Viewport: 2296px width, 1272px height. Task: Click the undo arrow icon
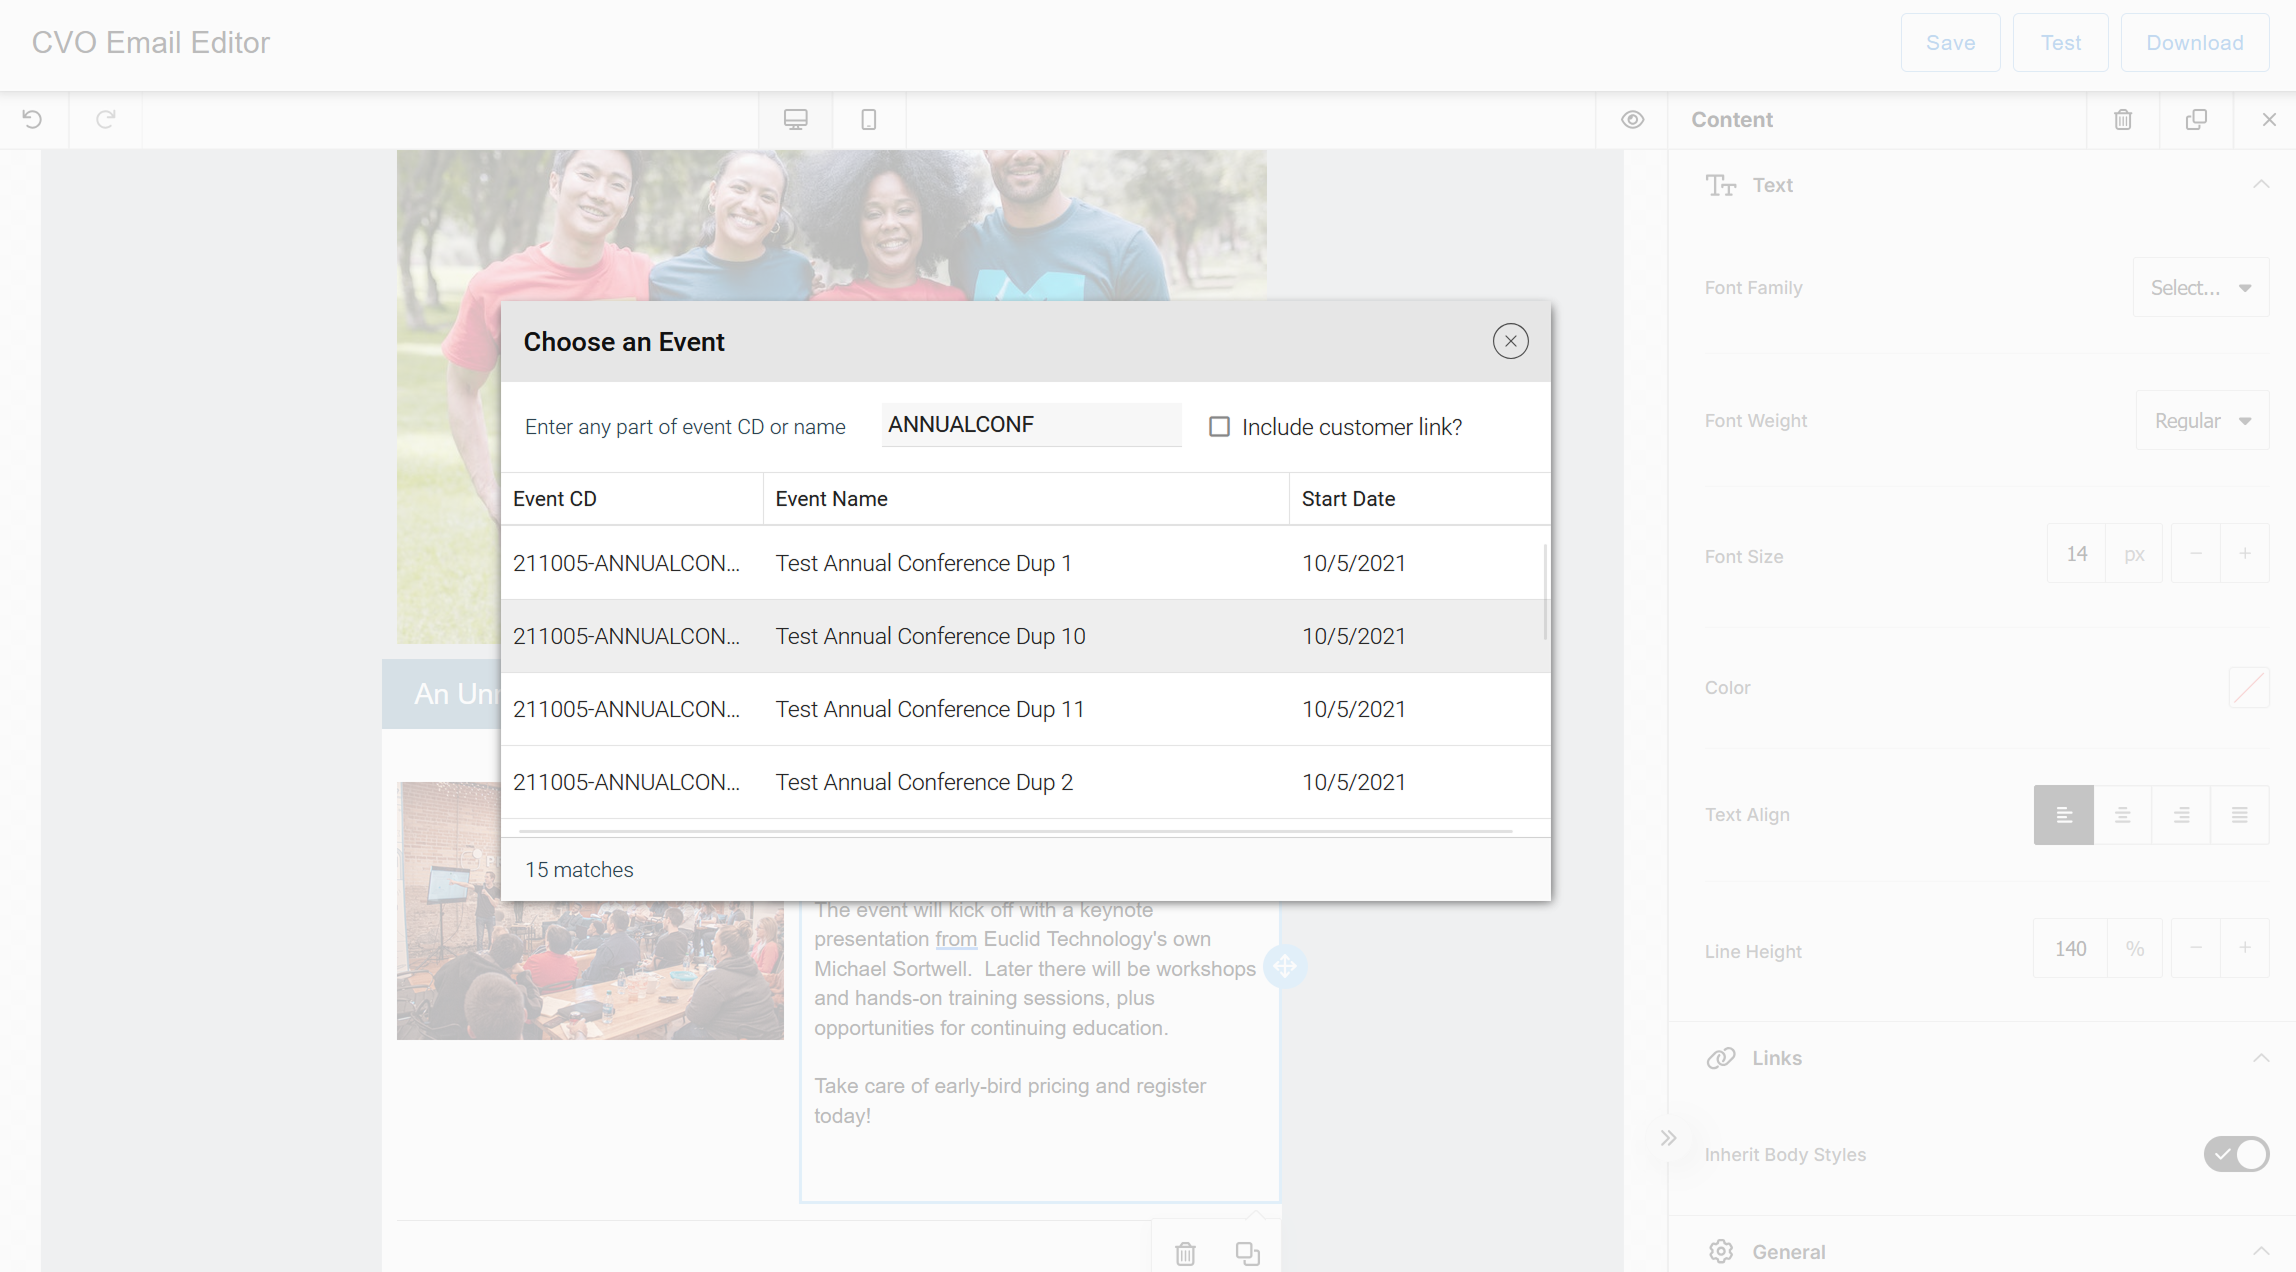33,120
